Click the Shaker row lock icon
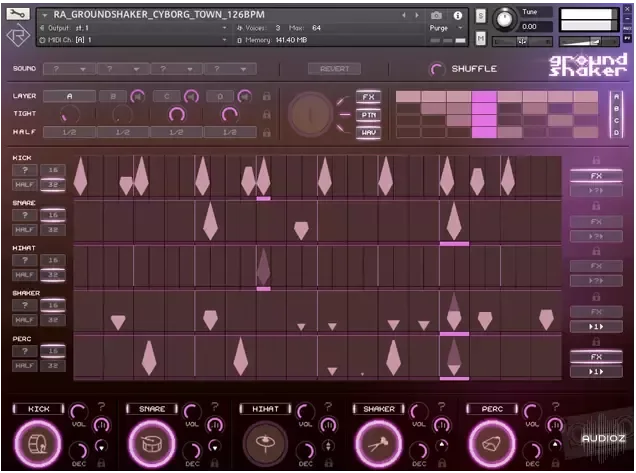 596,297
